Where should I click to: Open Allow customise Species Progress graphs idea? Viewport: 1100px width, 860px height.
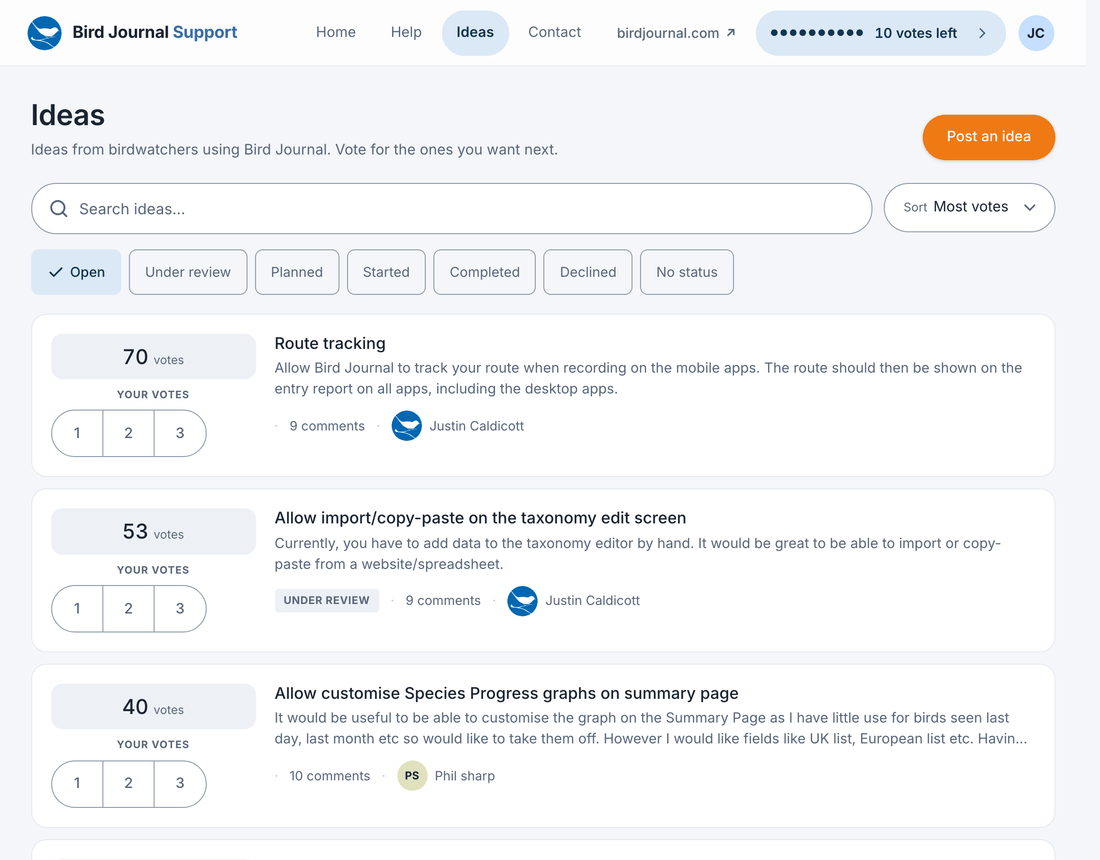point(507,693)
